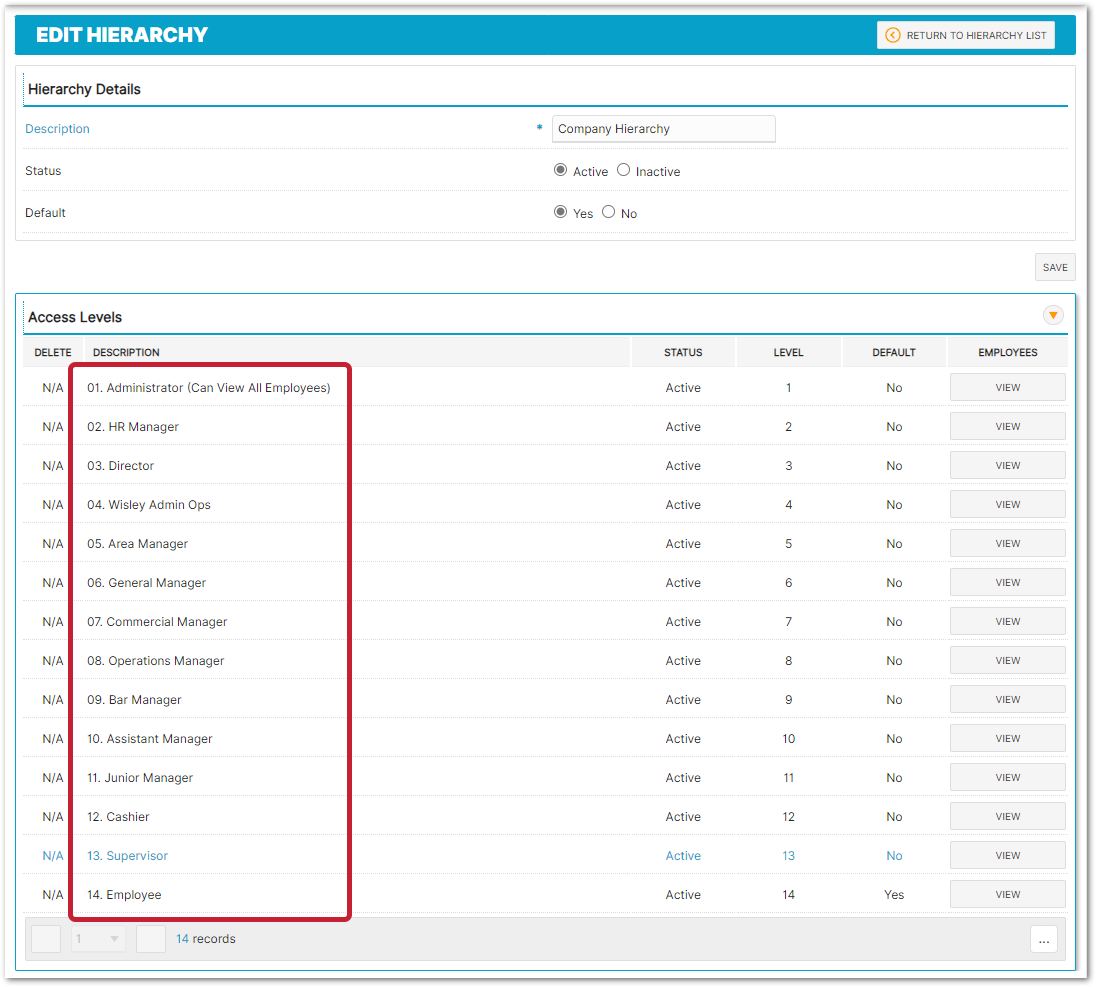The image size is (1096, 987).
Task: Open the page number dropdown in pager
Action: (98, 939)
